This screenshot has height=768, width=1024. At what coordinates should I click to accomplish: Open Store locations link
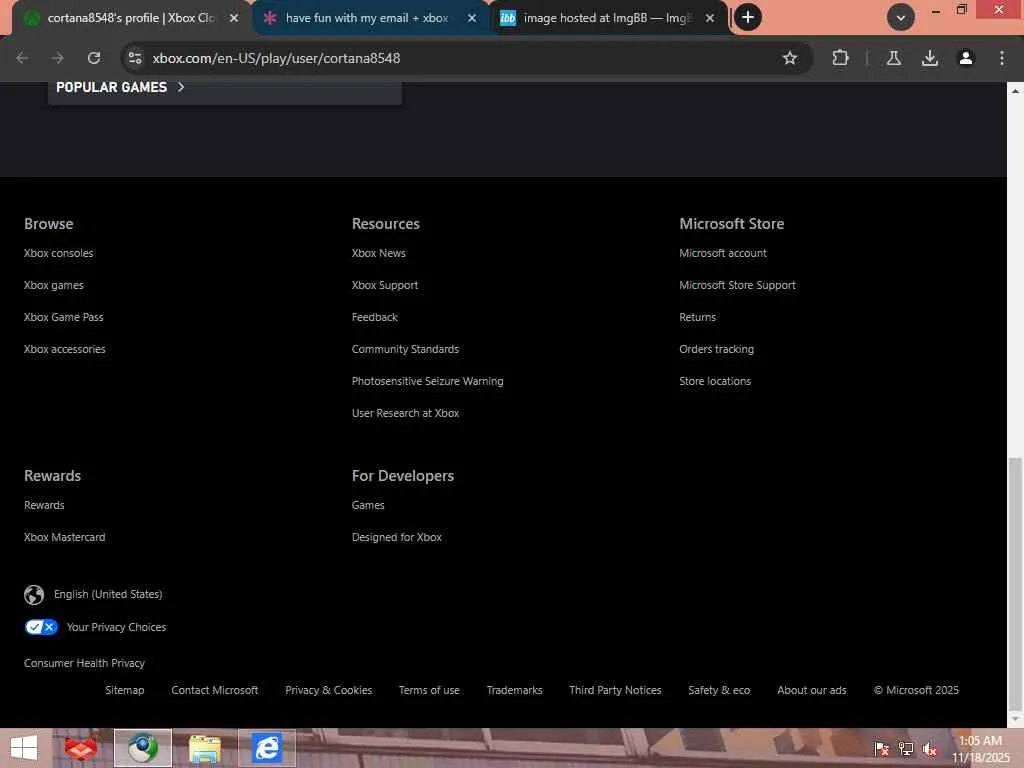[x=715, y=381]
